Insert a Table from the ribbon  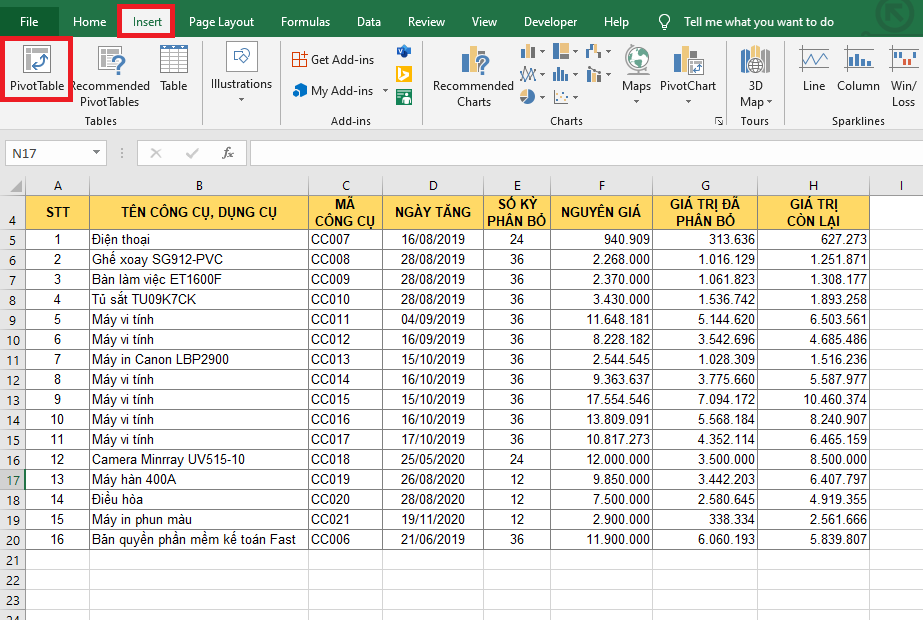click(x=173, y=68)
